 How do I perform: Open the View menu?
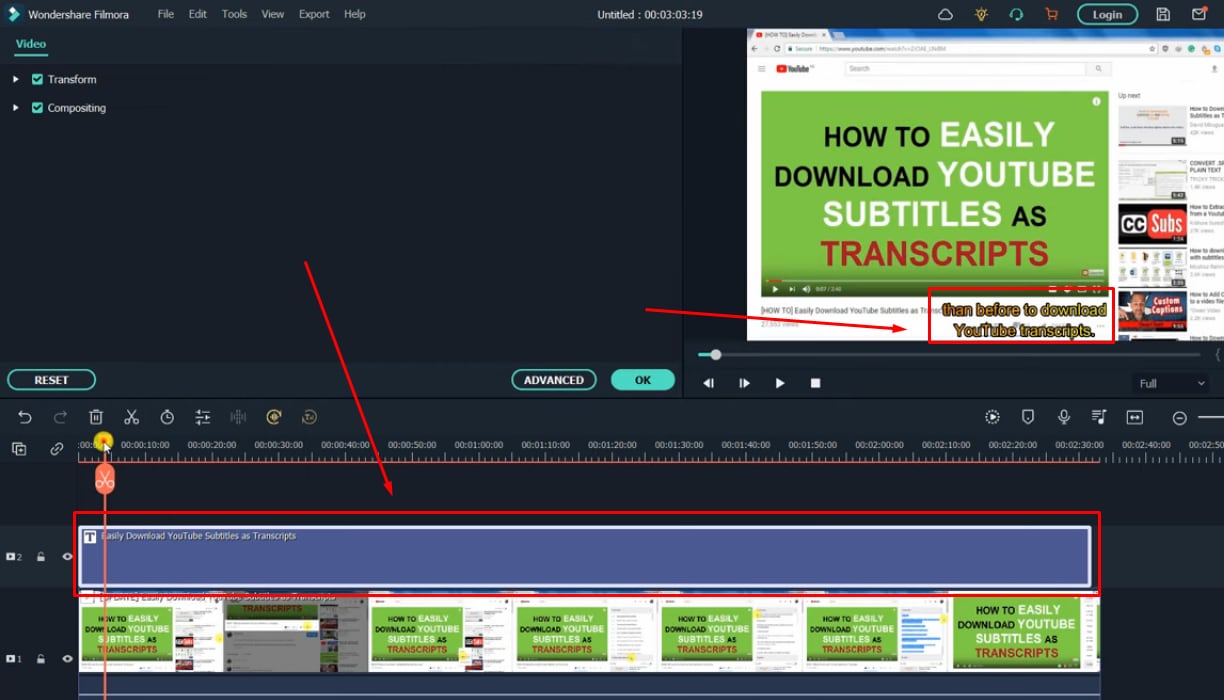coord(273,14)
